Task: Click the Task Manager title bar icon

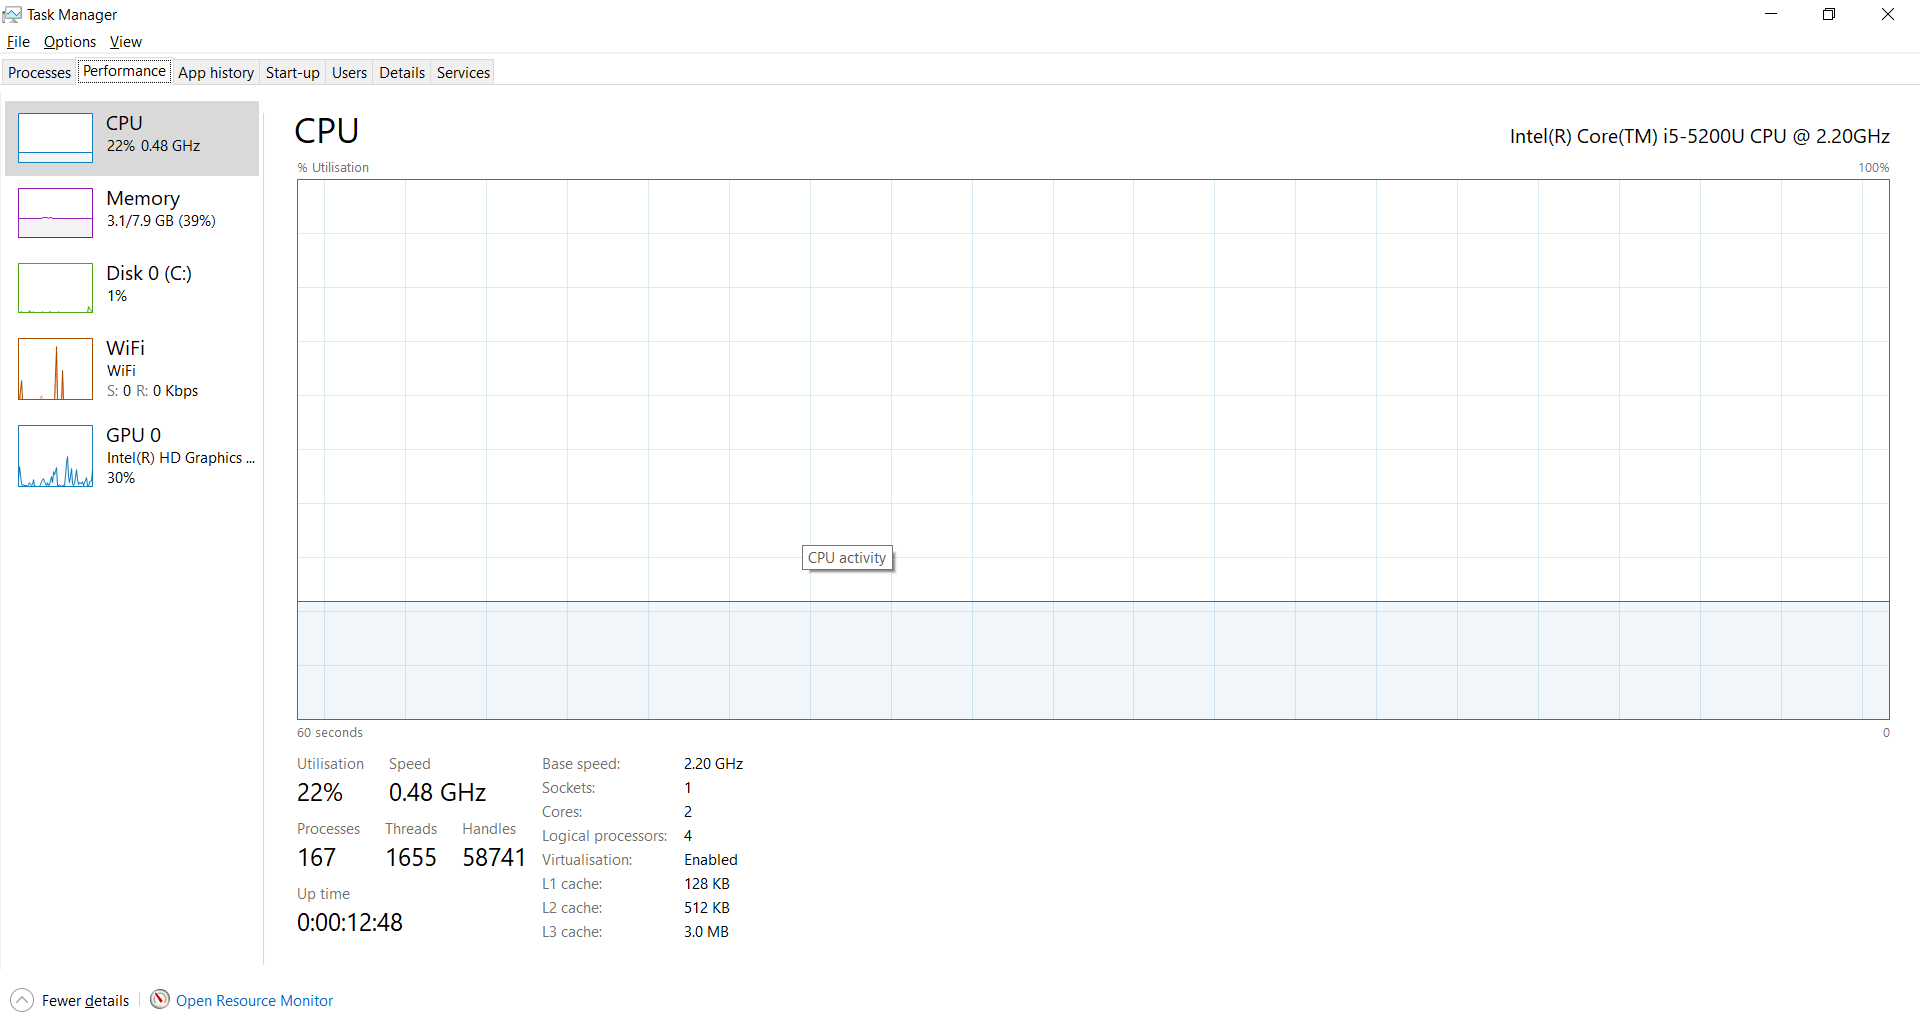Action: pos(12,14)
